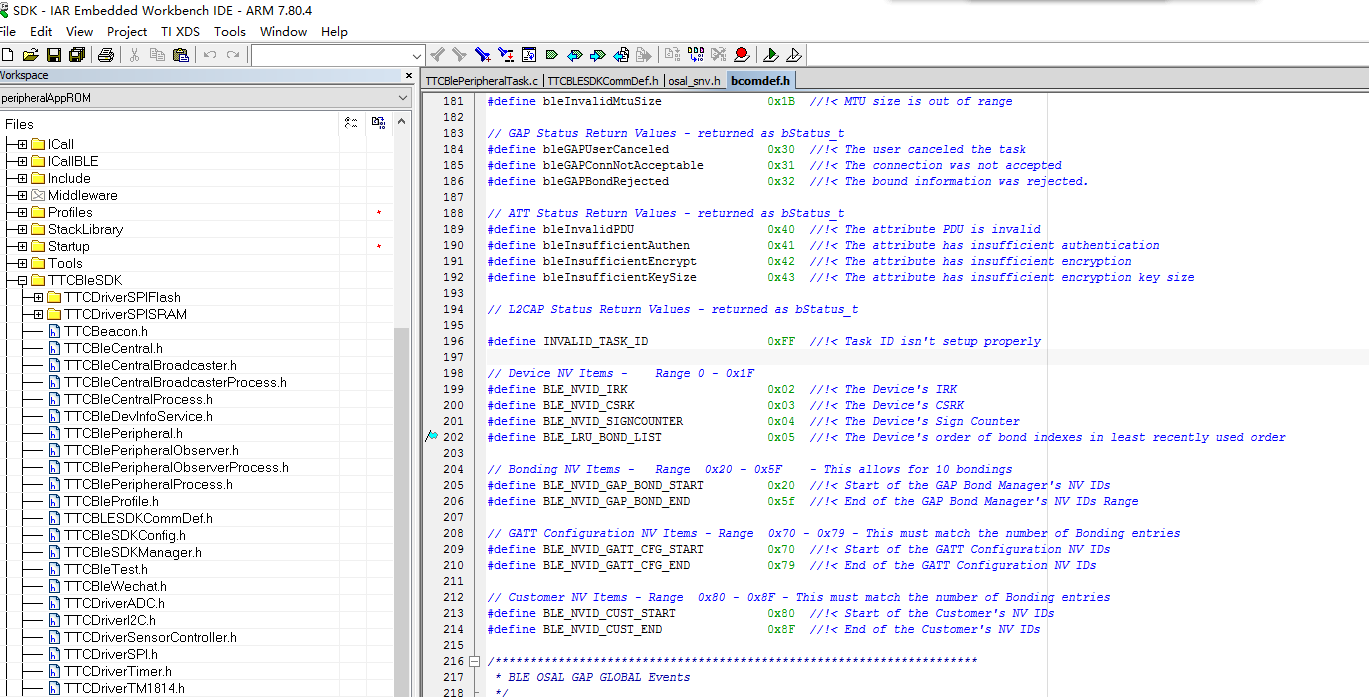Click the Navigate Backward icon
This screenshot has height=697, width=1369.
point(621,55)
